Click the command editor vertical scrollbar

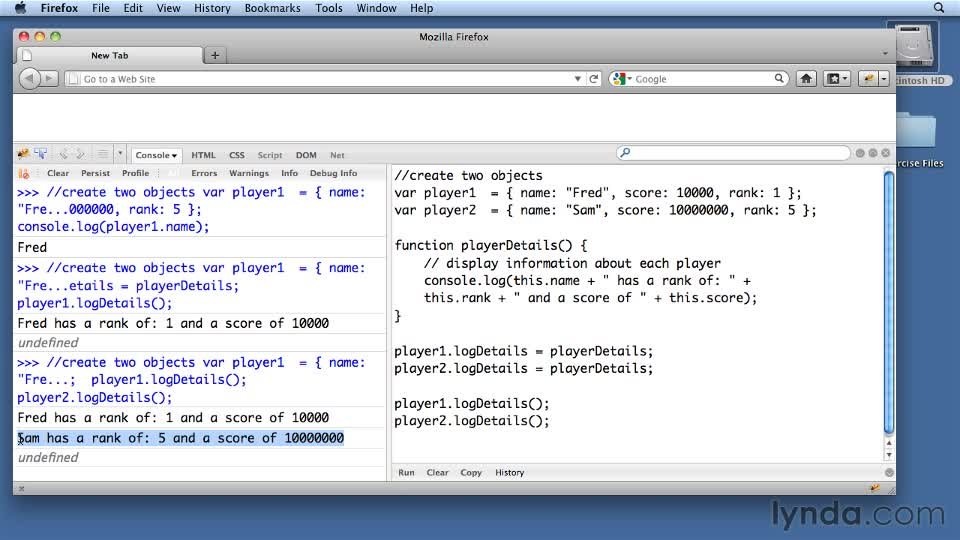click(x=889, y=302)
